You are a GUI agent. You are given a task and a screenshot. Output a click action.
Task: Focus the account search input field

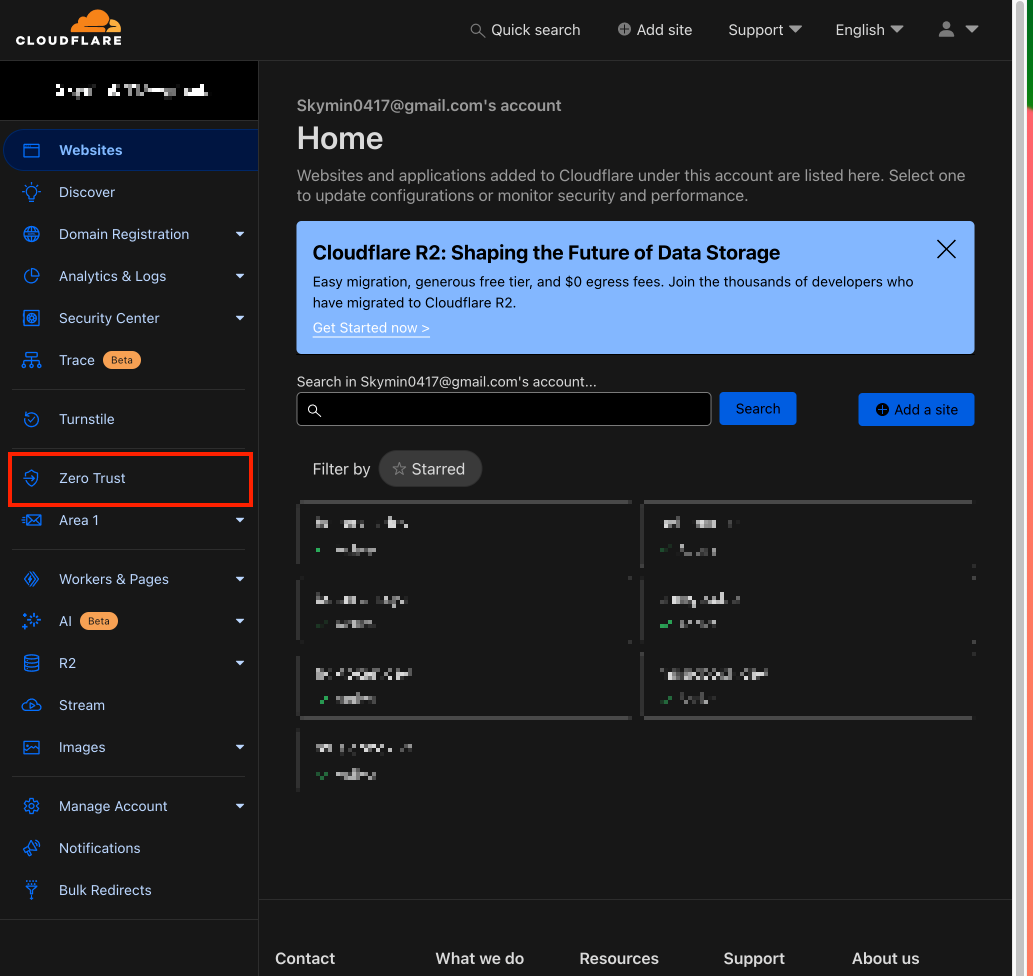[504, 409]
